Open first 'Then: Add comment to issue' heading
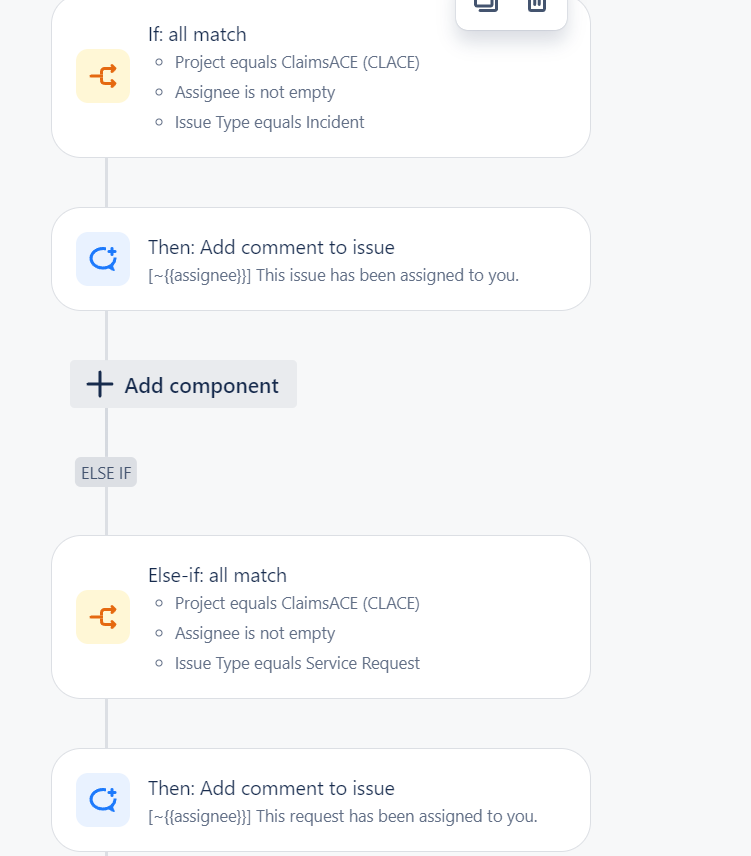751x856 pixels. (271, 247)
